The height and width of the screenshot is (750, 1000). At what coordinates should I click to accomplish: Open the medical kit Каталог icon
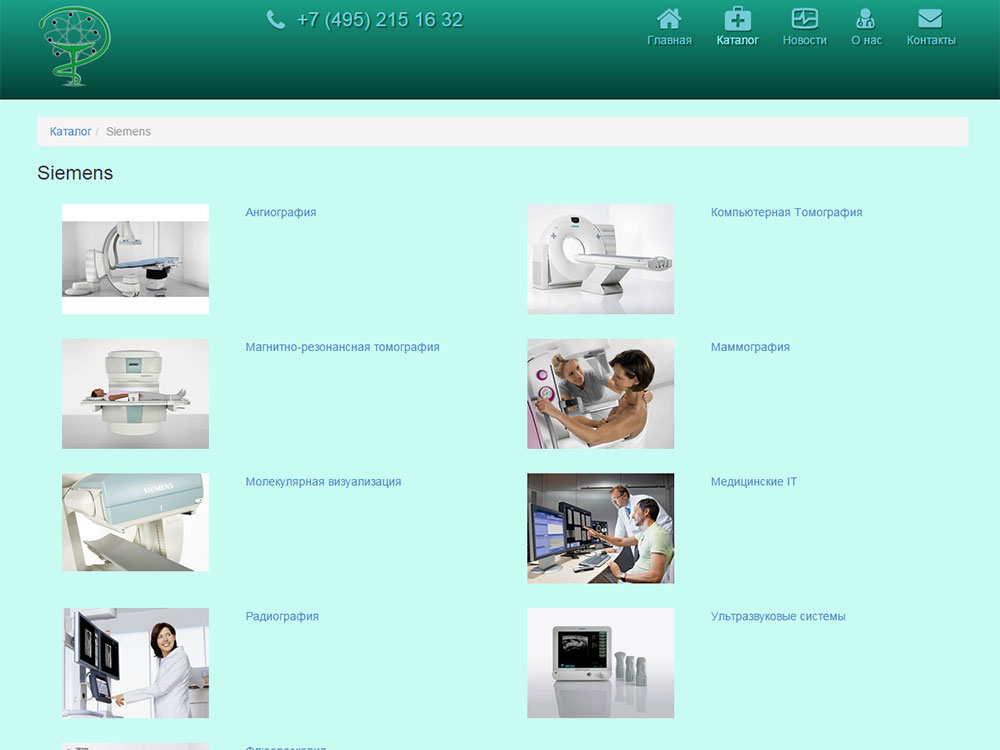click(737, 18)
